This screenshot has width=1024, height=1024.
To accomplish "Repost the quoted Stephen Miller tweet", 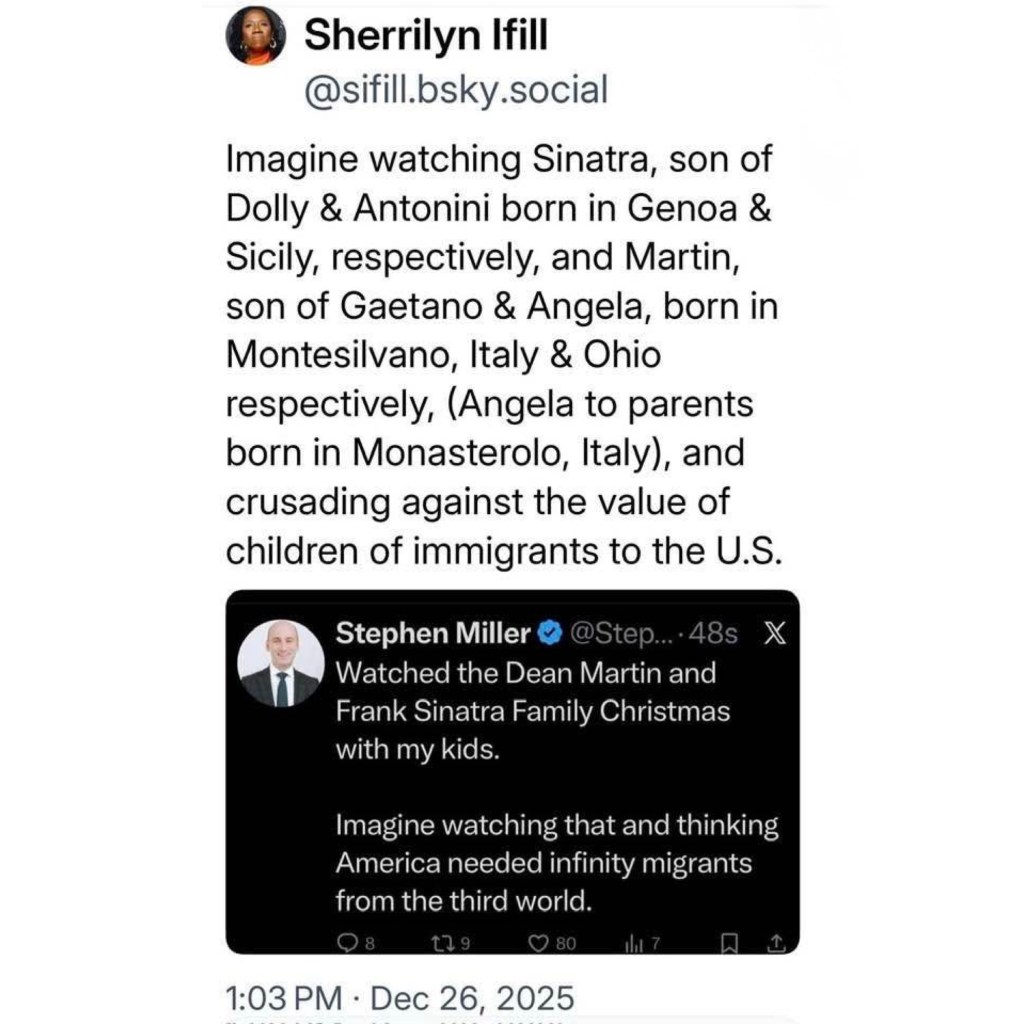I will (x=441, y=942).
